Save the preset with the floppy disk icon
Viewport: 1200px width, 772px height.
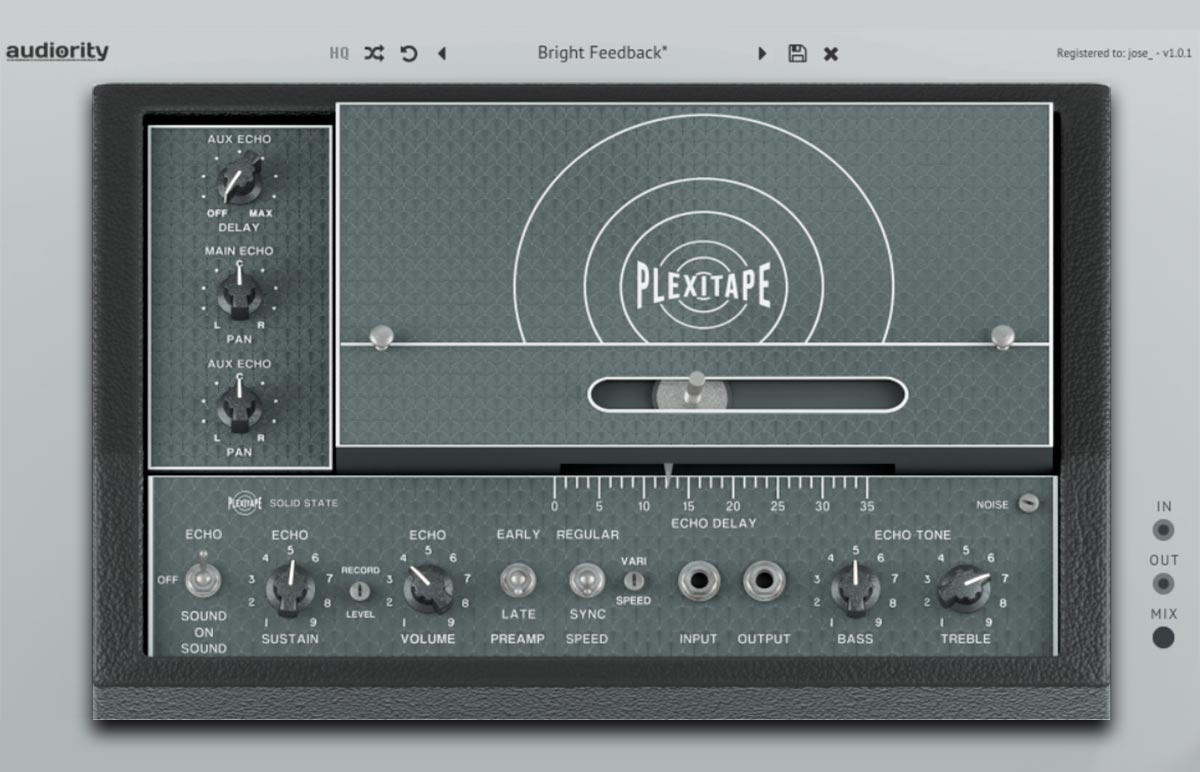[797, 54]
